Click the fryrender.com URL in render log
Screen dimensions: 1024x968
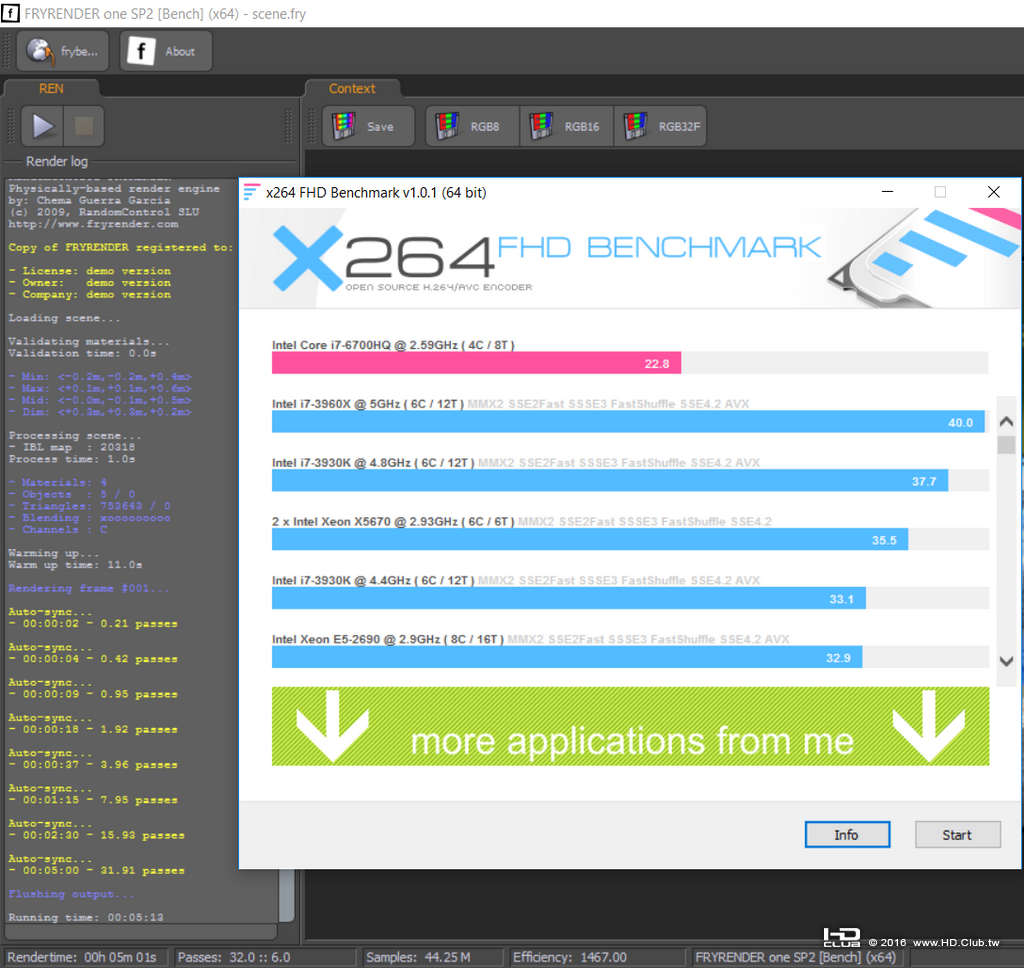(x=93, y=224)
